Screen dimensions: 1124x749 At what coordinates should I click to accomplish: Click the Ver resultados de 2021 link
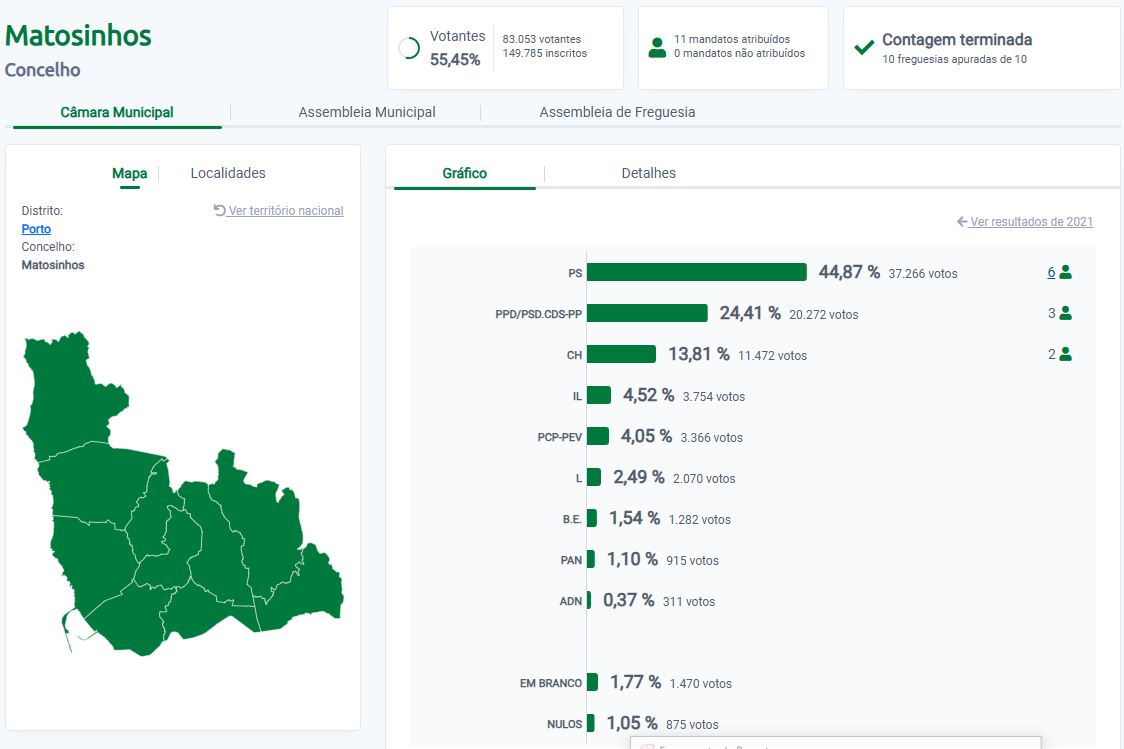pyautogui.click(x=1031, y=222)
